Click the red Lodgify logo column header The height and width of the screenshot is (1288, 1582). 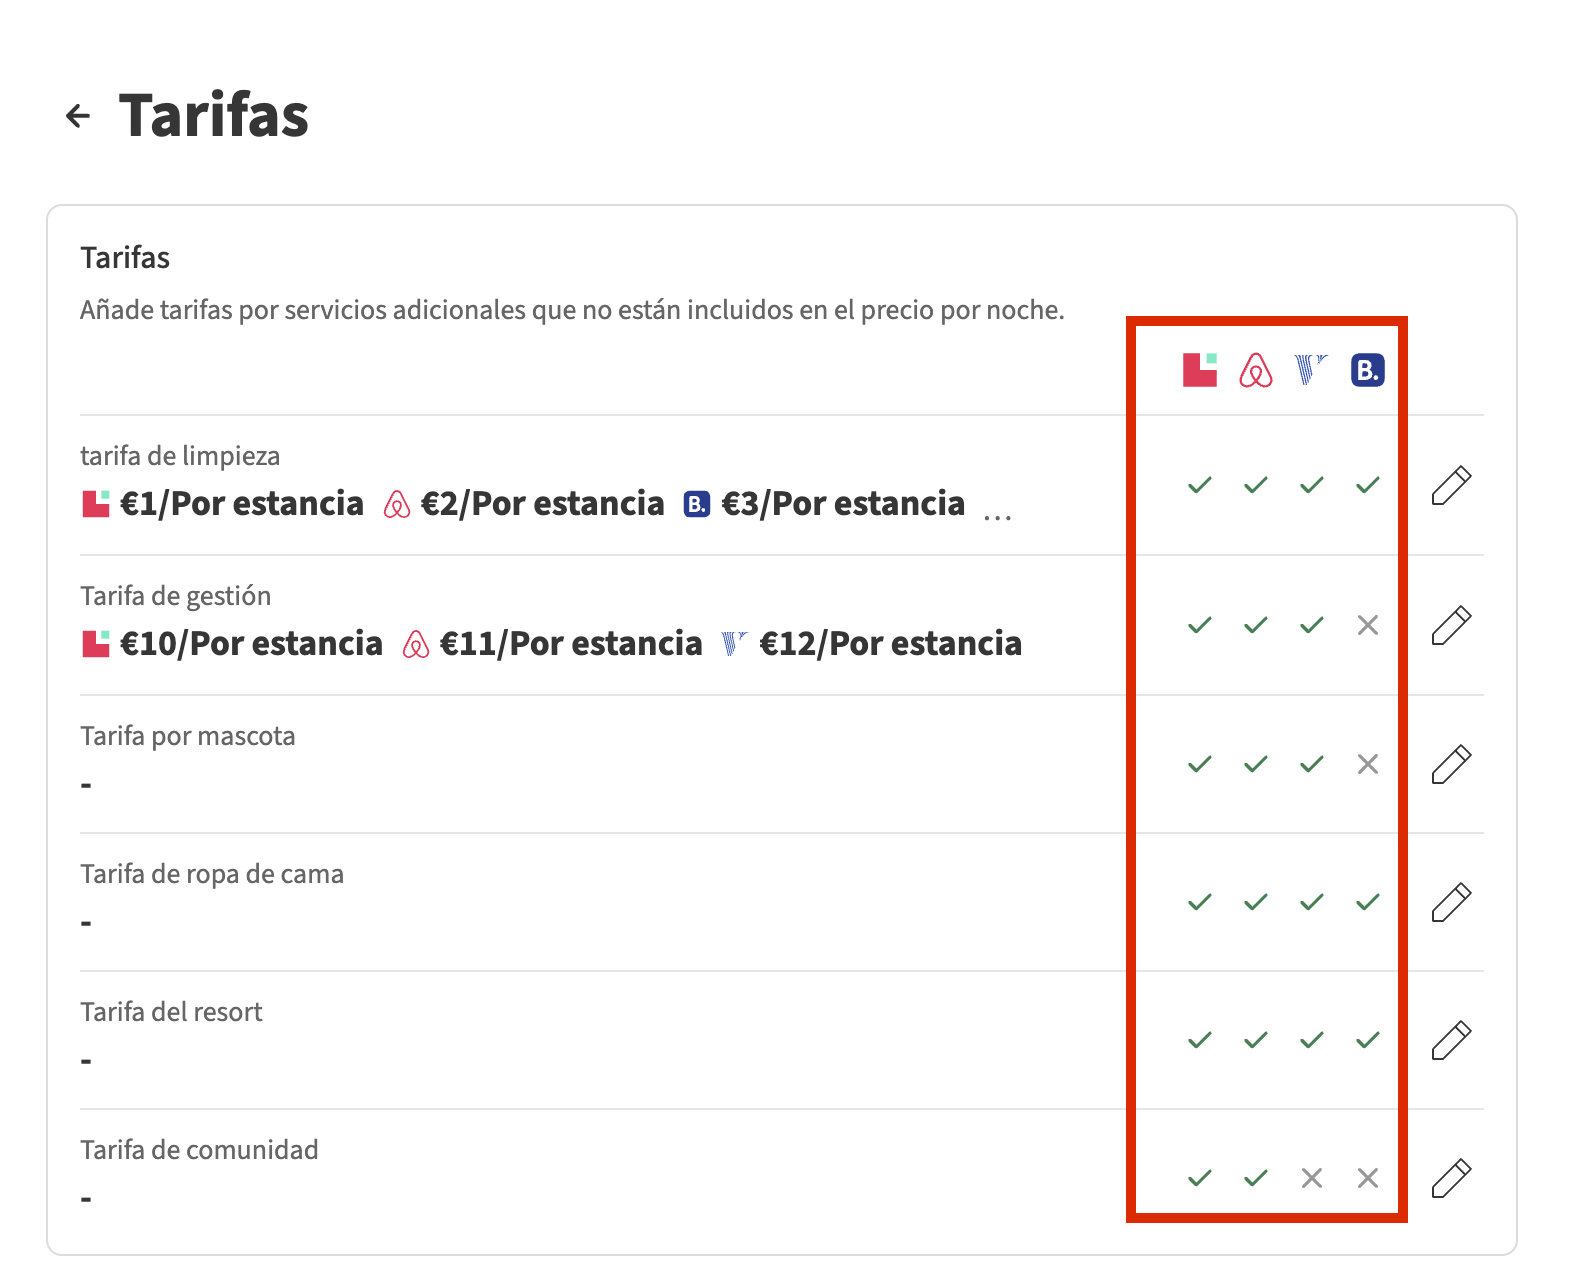point(1200,370)
